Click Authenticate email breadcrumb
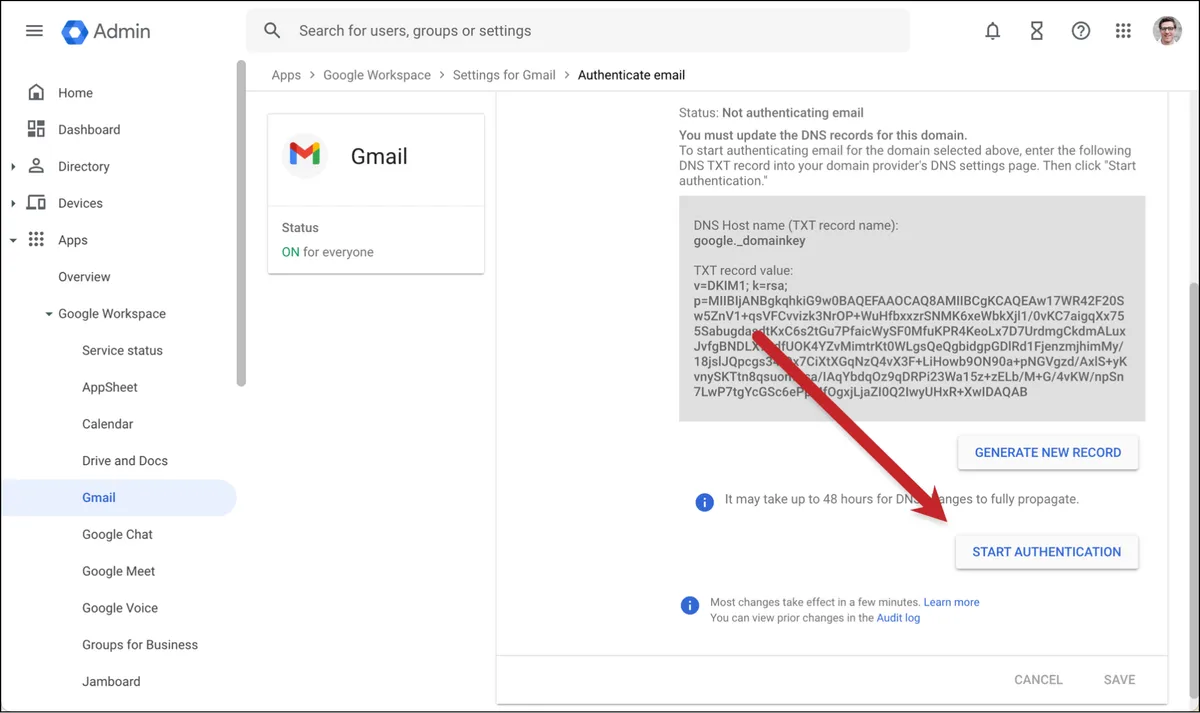Image resolution: width=1200 pixels, height=713 pixels. [631, 75]
